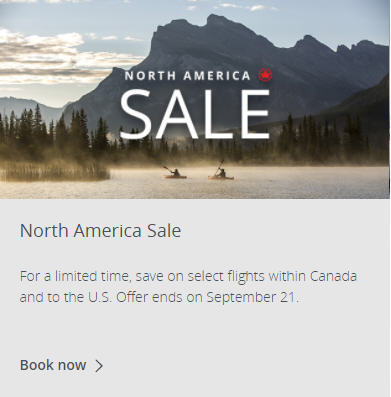Click the word AMERICA in the banner overlay
The width and height of the screenshot is (391, 397).
pyautogui.click(x=217, y=76)
